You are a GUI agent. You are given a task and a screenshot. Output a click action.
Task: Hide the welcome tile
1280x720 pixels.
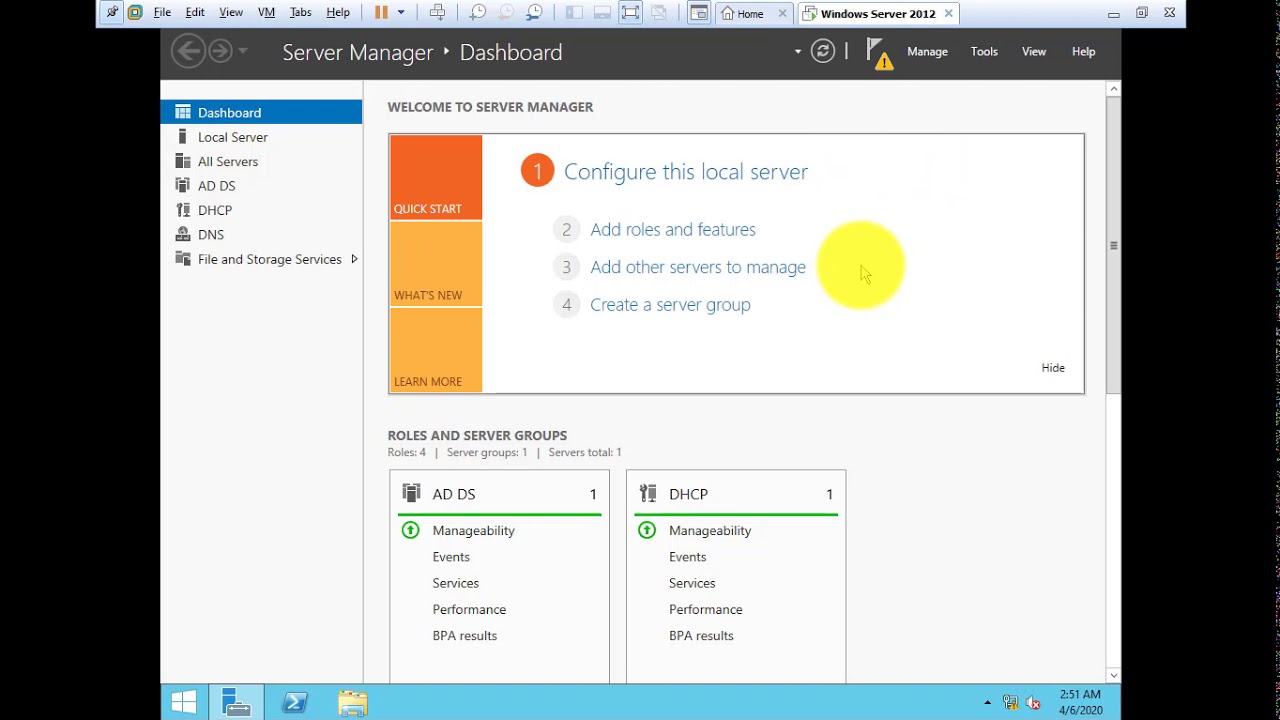coord(1053,367)
